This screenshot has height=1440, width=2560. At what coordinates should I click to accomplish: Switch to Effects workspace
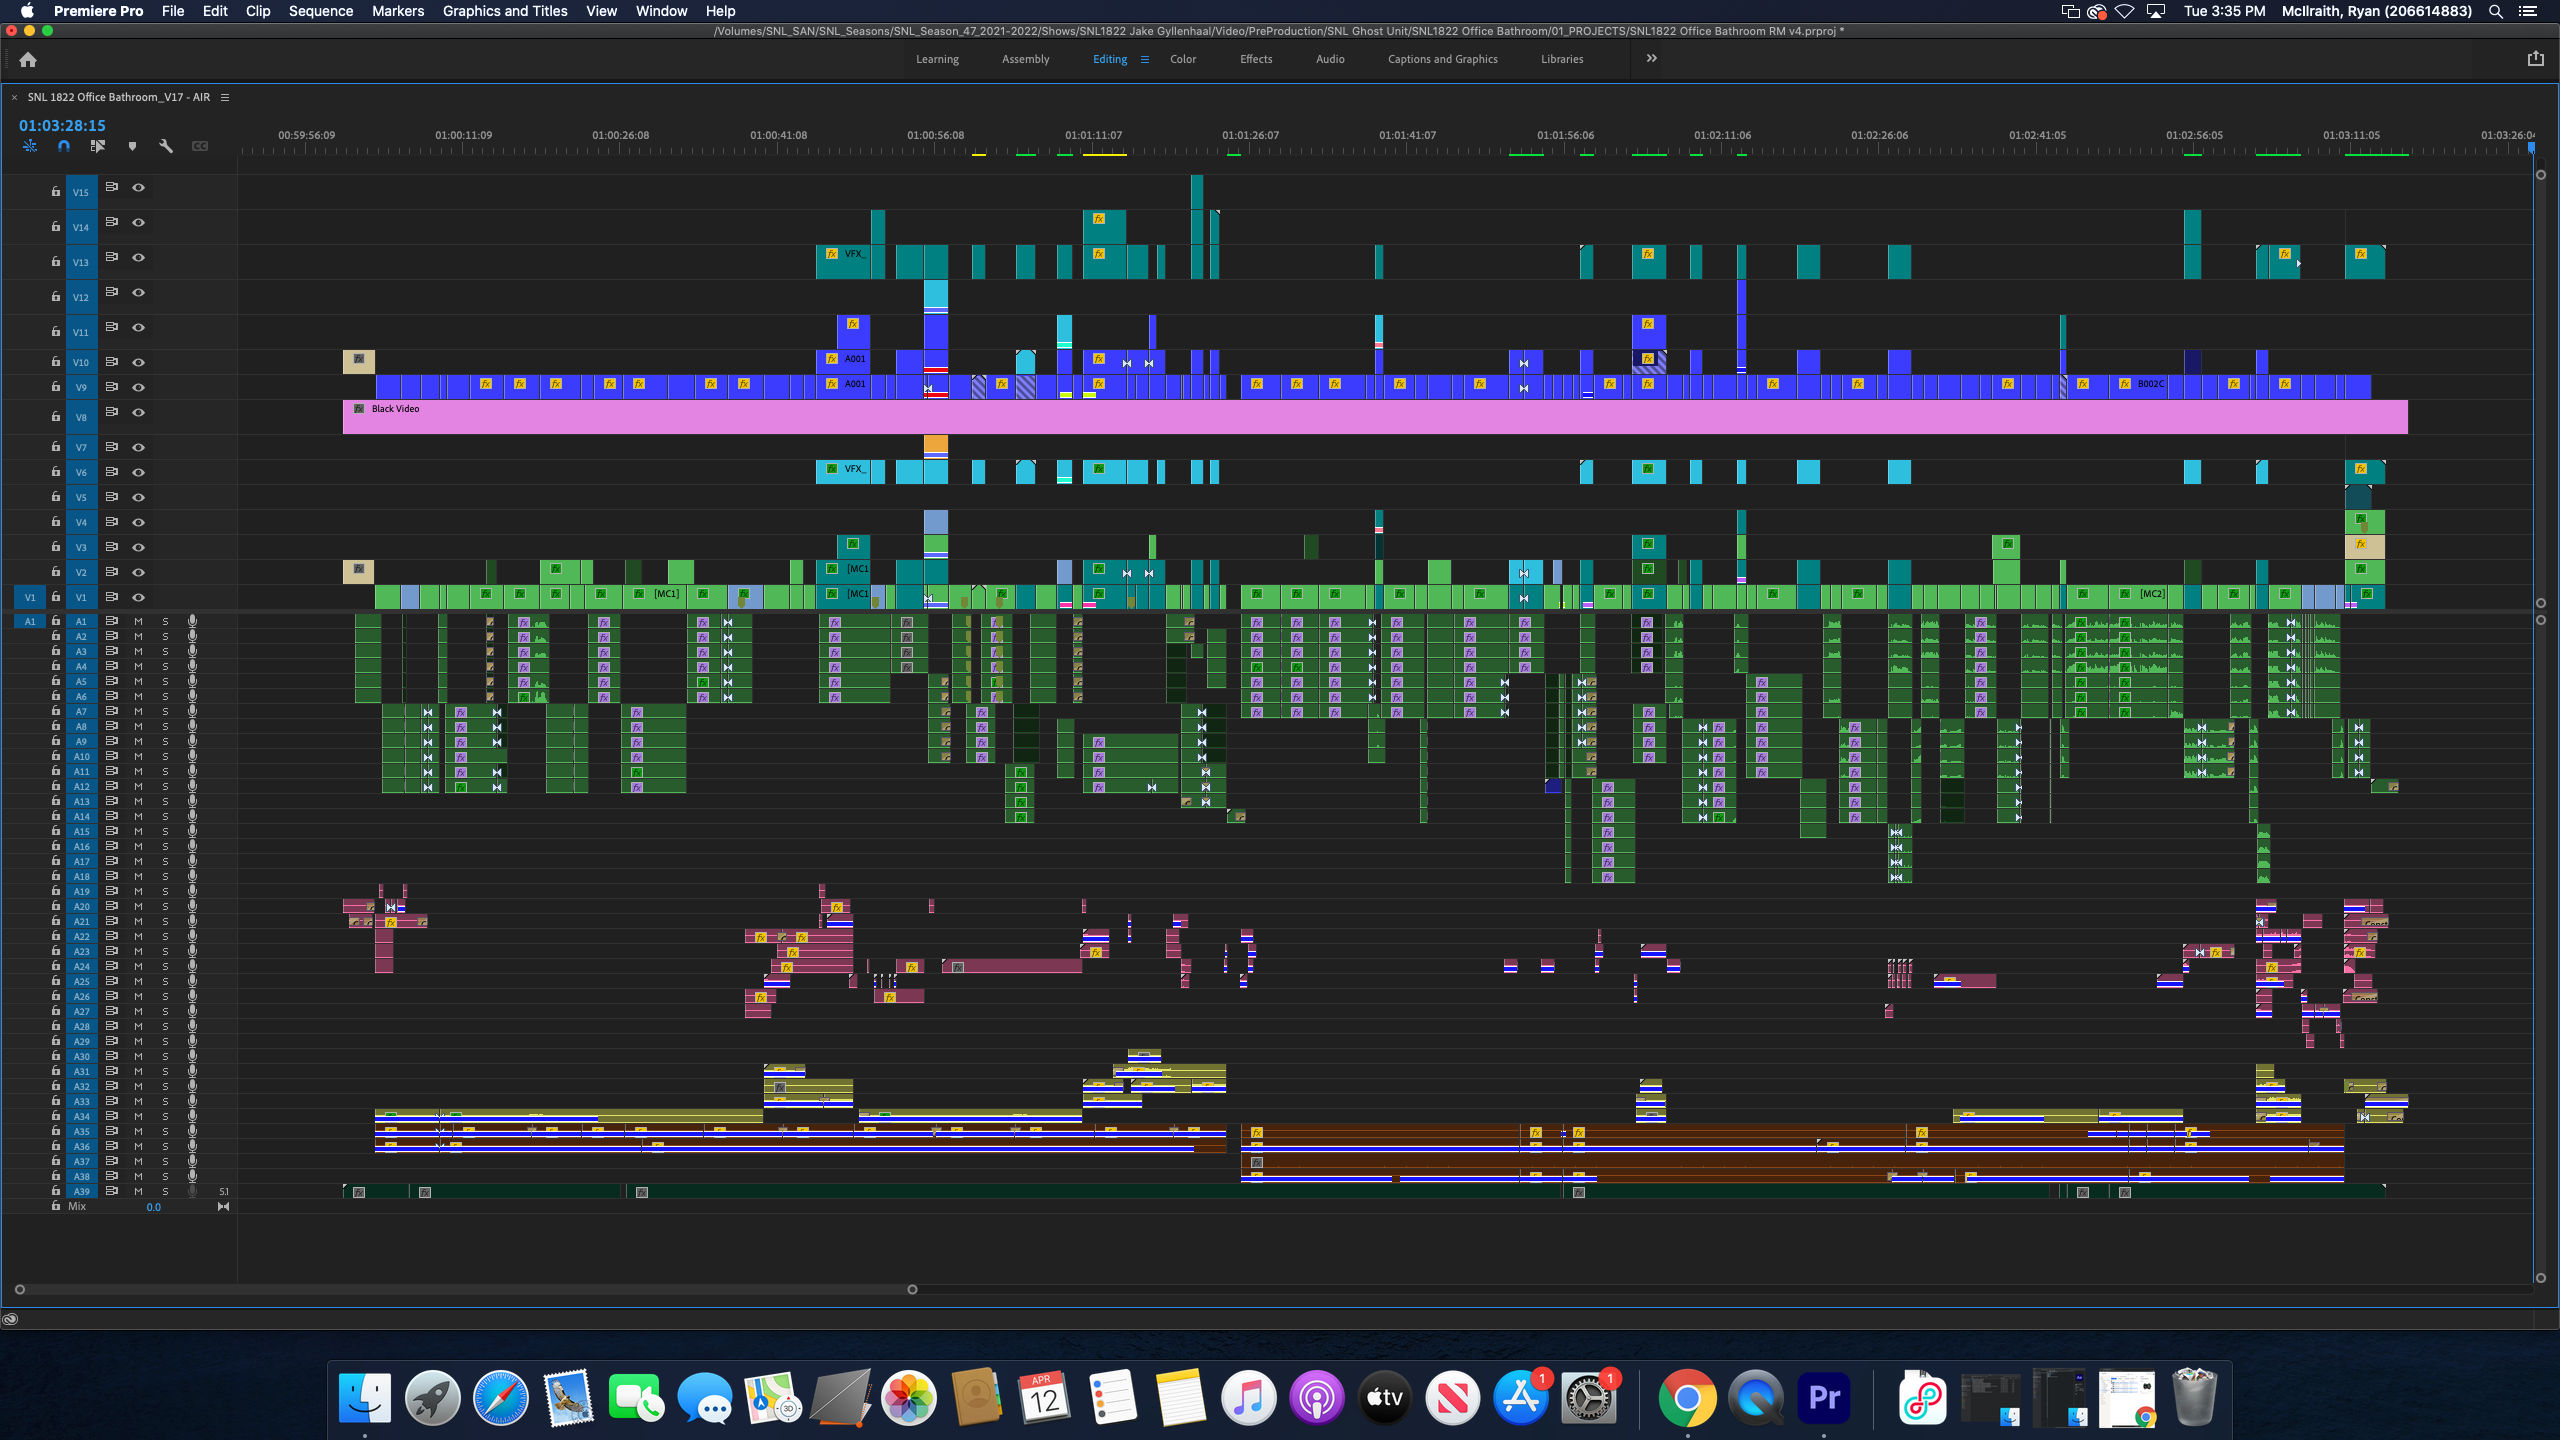[x=1256, y=59]
